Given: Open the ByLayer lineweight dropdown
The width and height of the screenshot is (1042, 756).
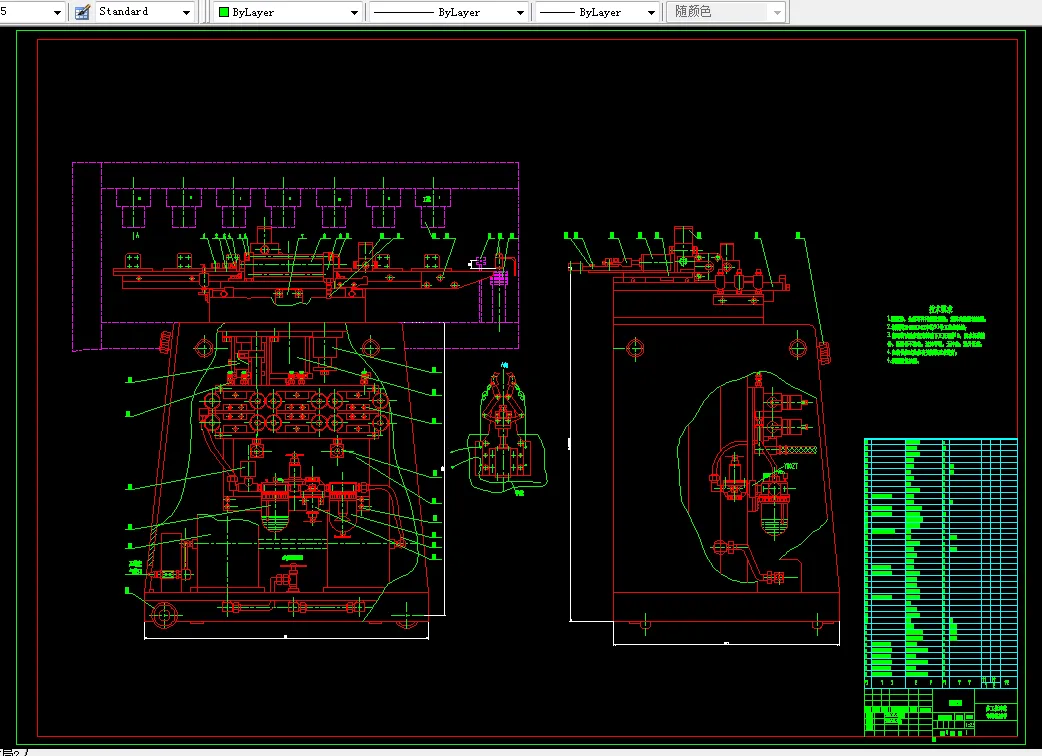Looking at the screenshot, I should point(597,12).
